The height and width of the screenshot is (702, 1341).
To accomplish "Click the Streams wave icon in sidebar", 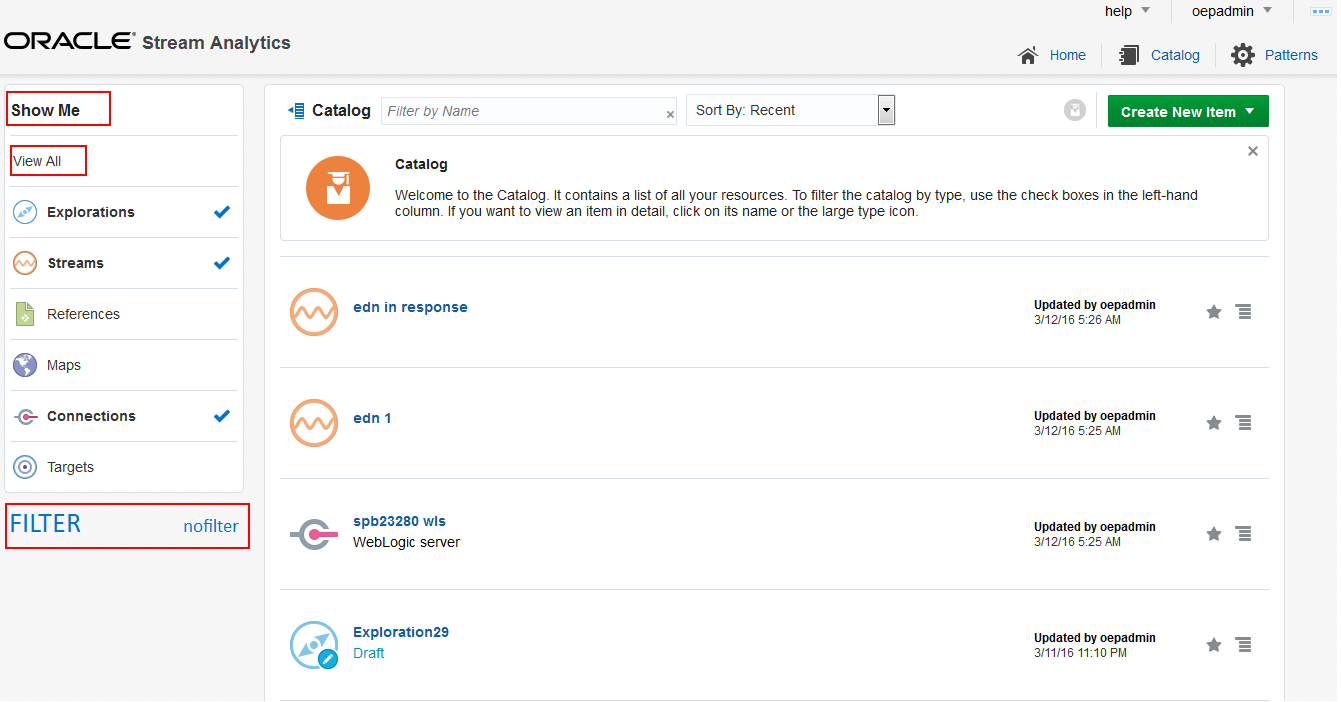I will pos(25,263).
